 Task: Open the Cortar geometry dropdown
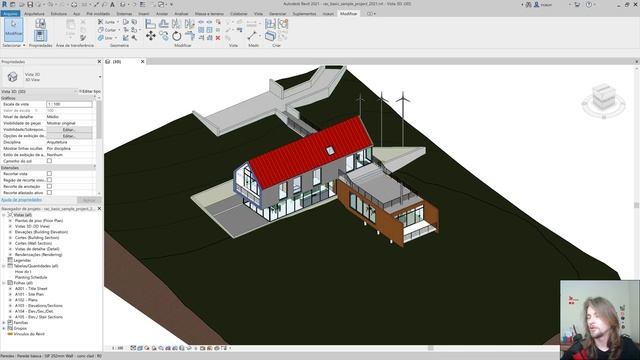coord(119,30)
